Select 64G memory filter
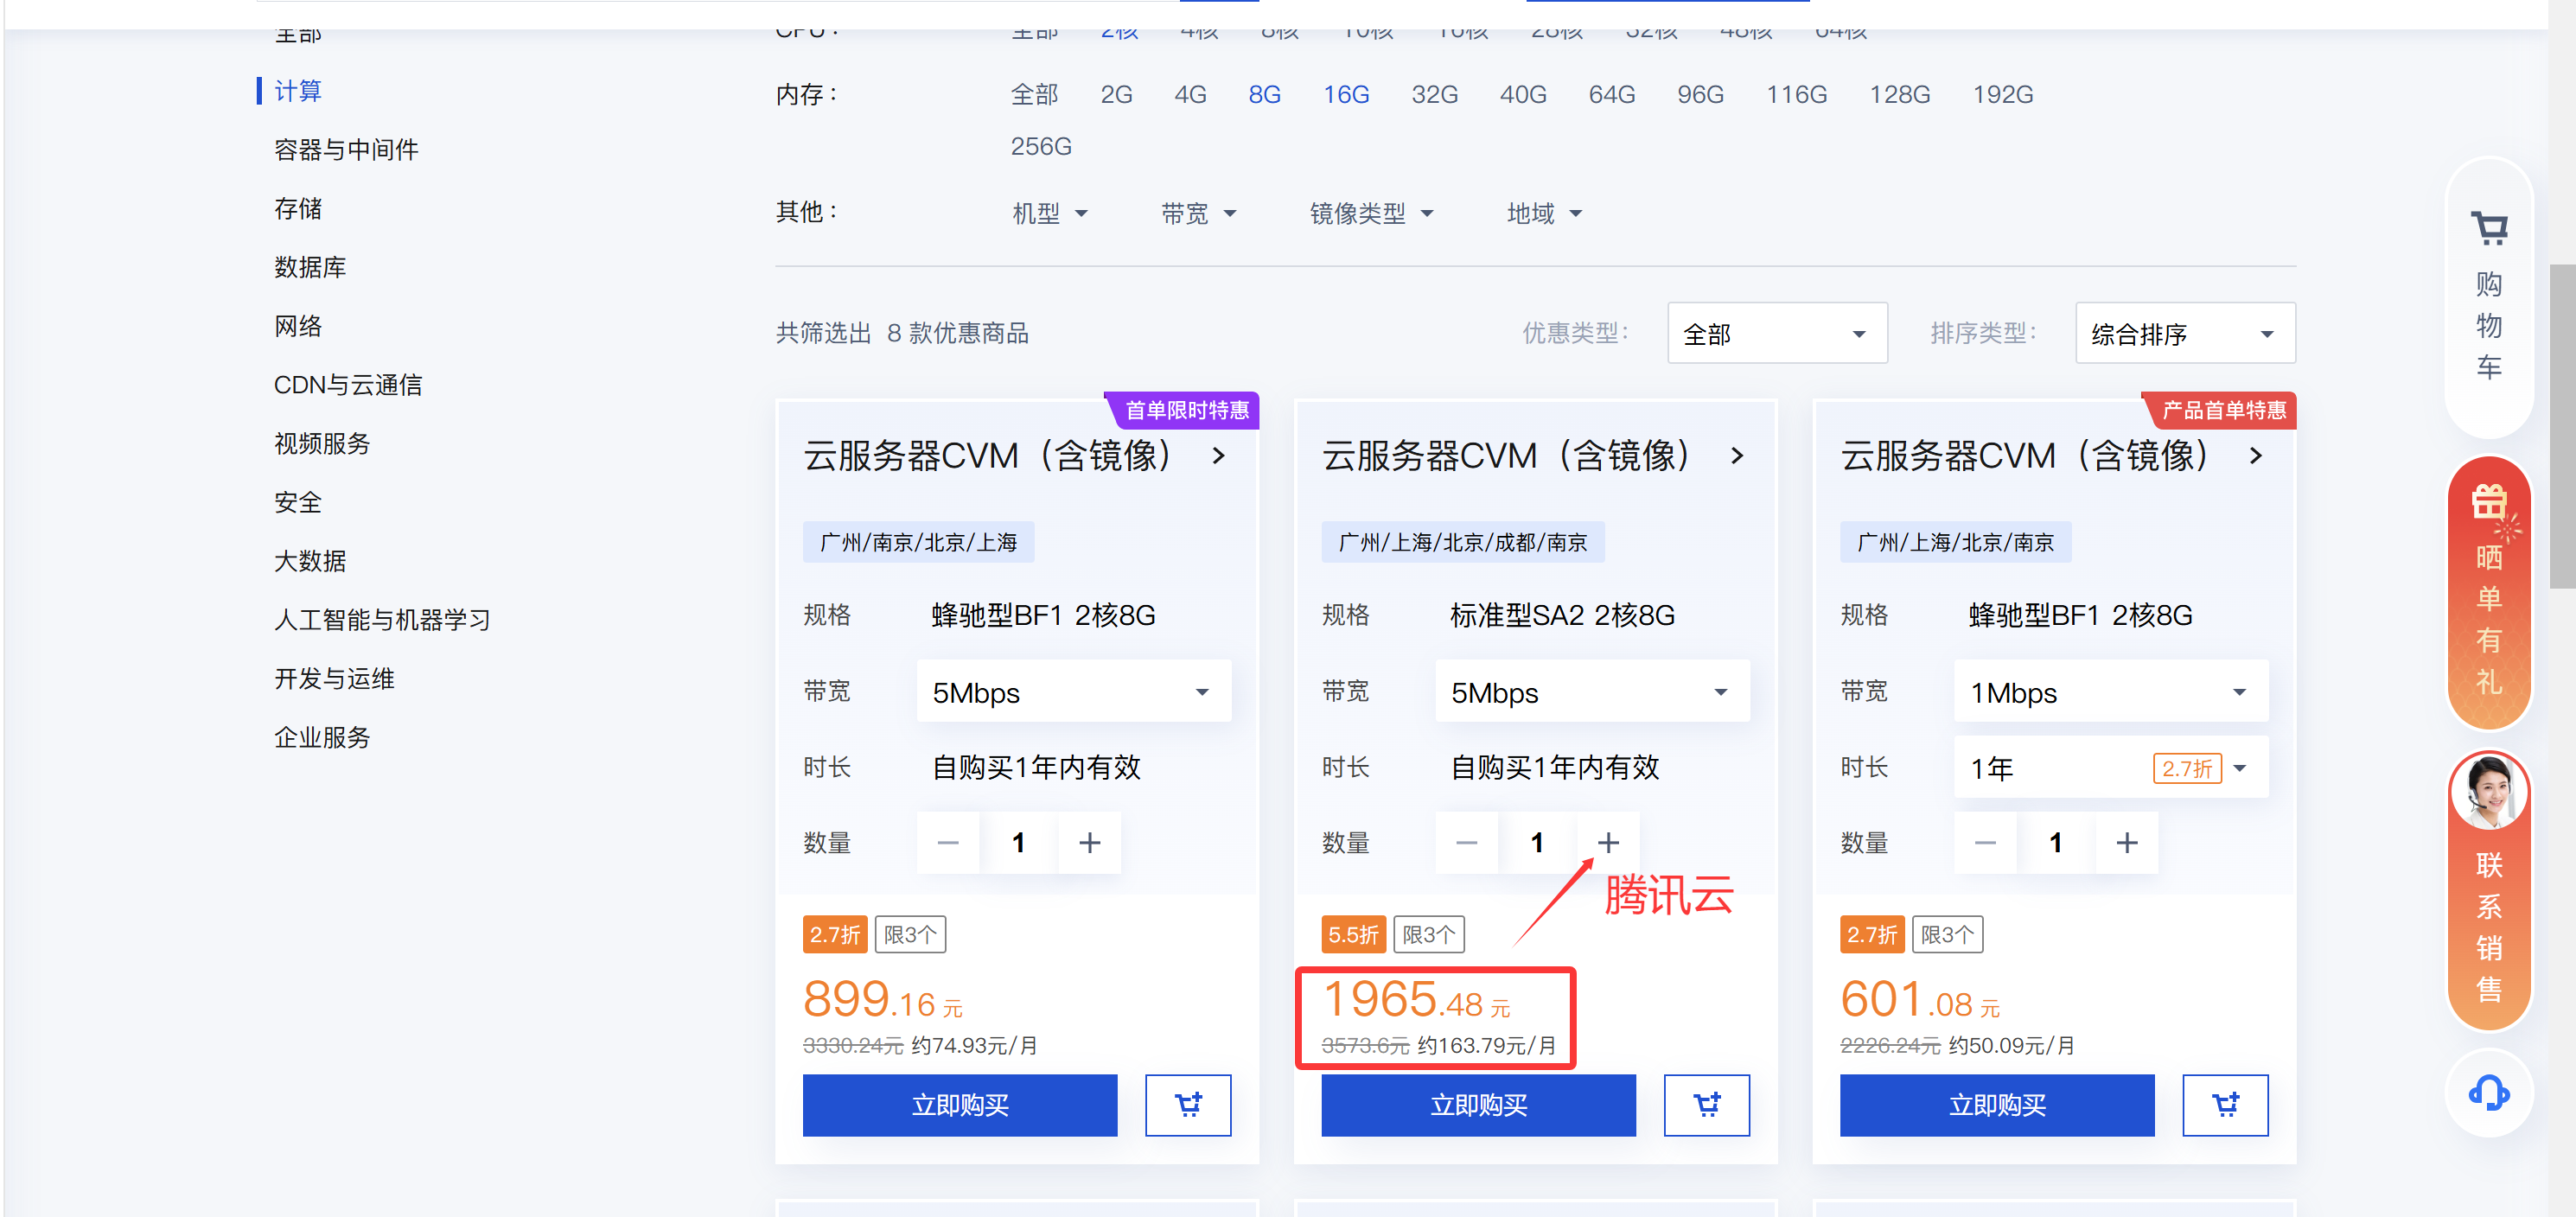Viewport: 2576px width, 1217px height. click(1612, 95)
